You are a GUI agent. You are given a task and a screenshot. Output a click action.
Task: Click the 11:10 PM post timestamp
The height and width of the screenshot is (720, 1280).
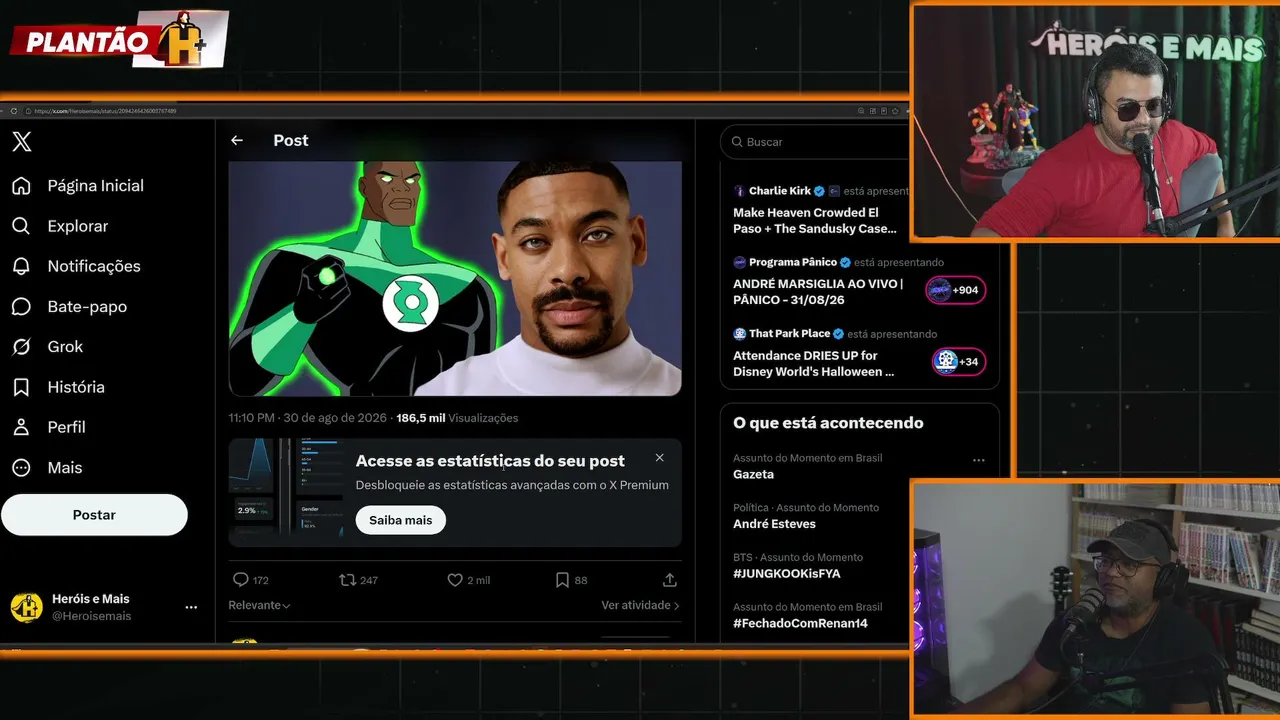[308, 418]
